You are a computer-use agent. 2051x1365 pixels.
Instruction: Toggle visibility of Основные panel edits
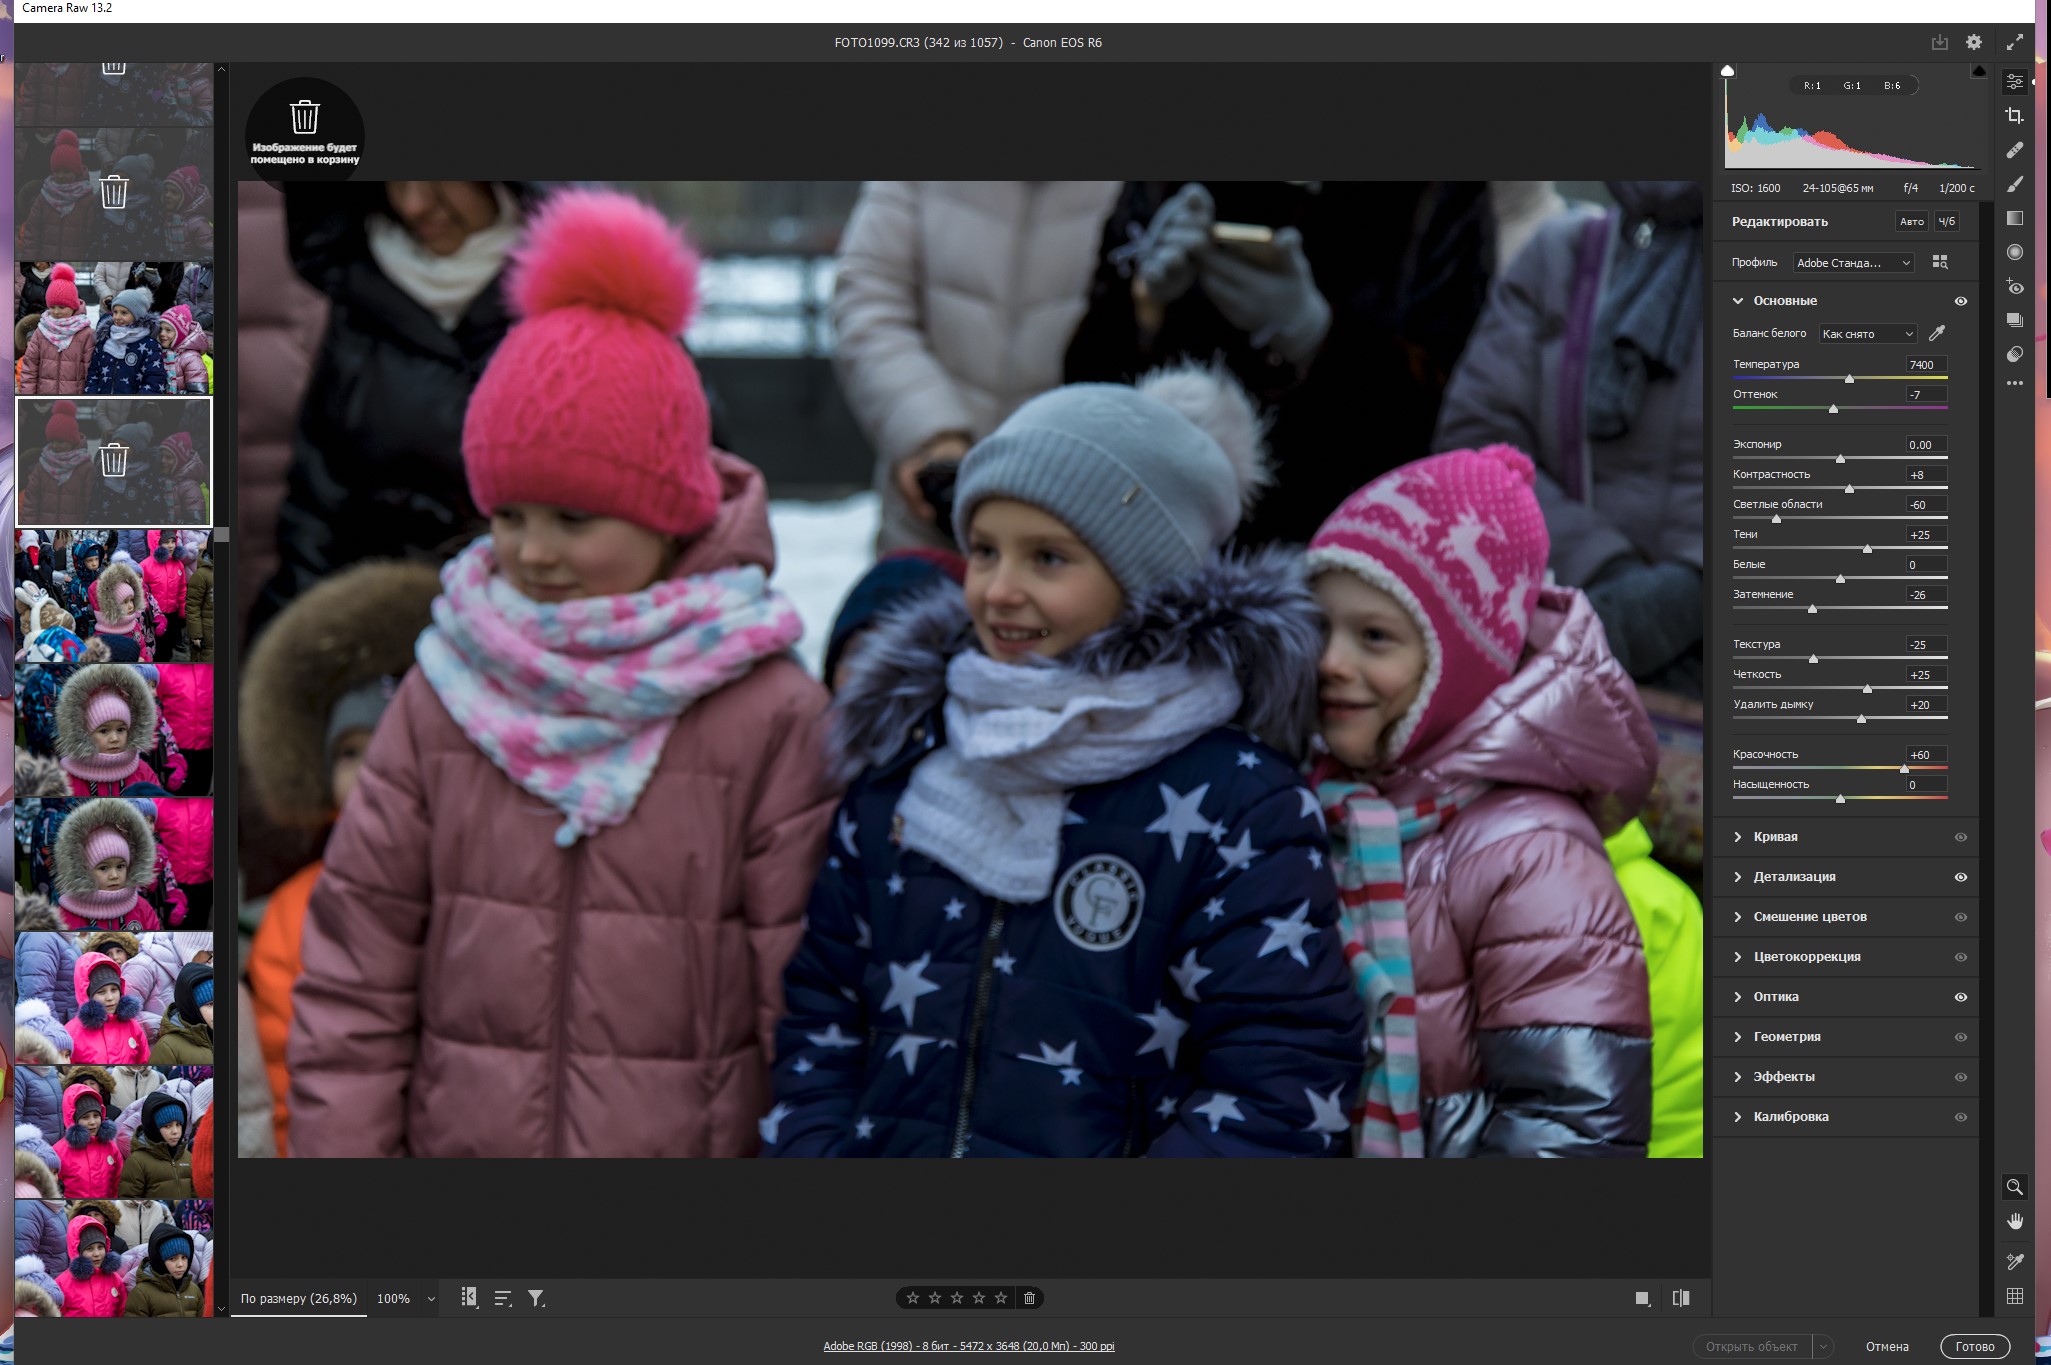[1960, 301]
